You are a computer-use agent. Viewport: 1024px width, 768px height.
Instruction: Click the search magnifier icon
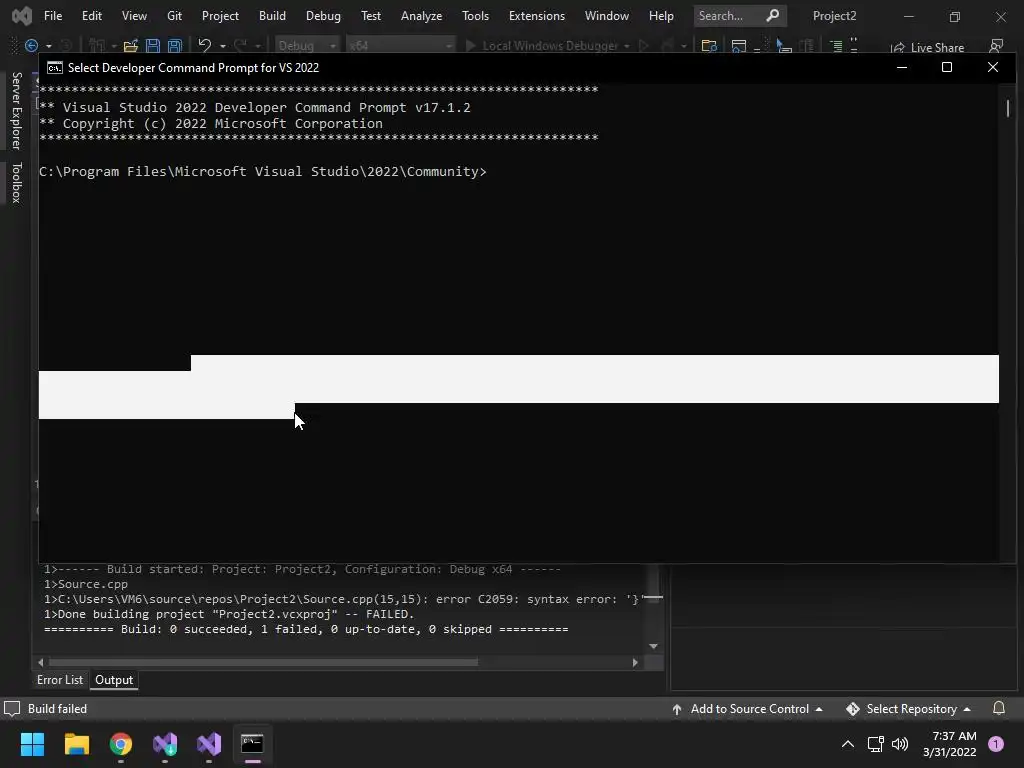click(773, 15)
